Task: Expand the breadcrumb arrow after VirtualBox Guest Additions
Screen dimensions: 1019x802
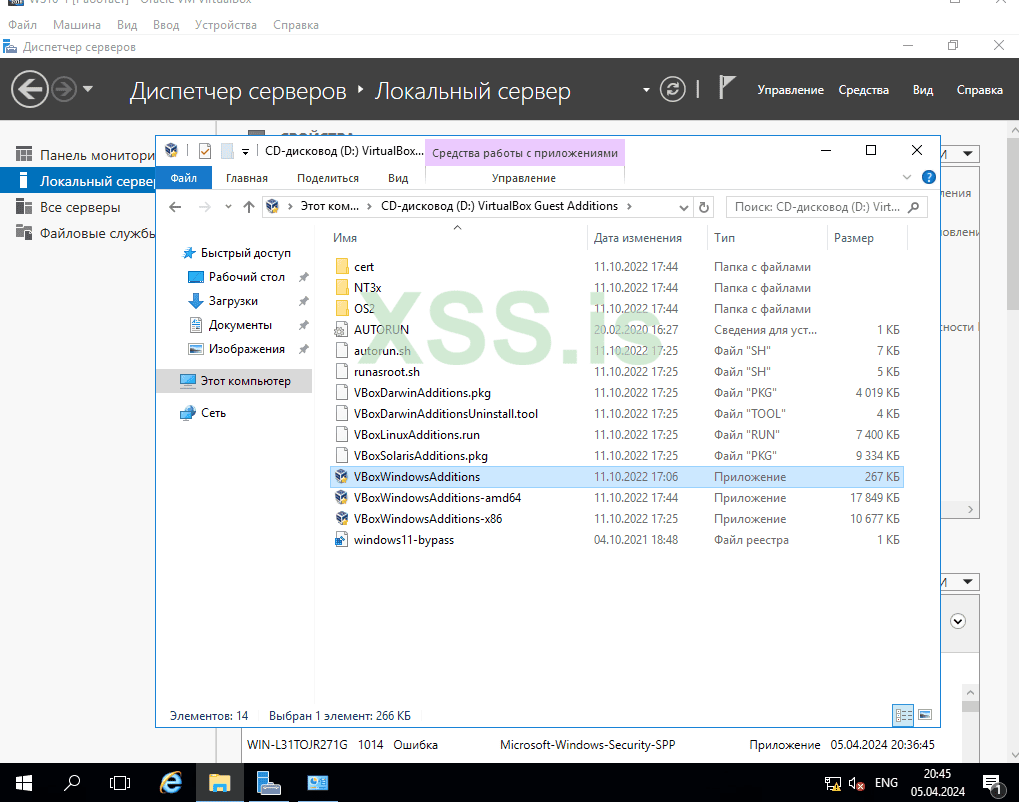Action: coord(629,206)
